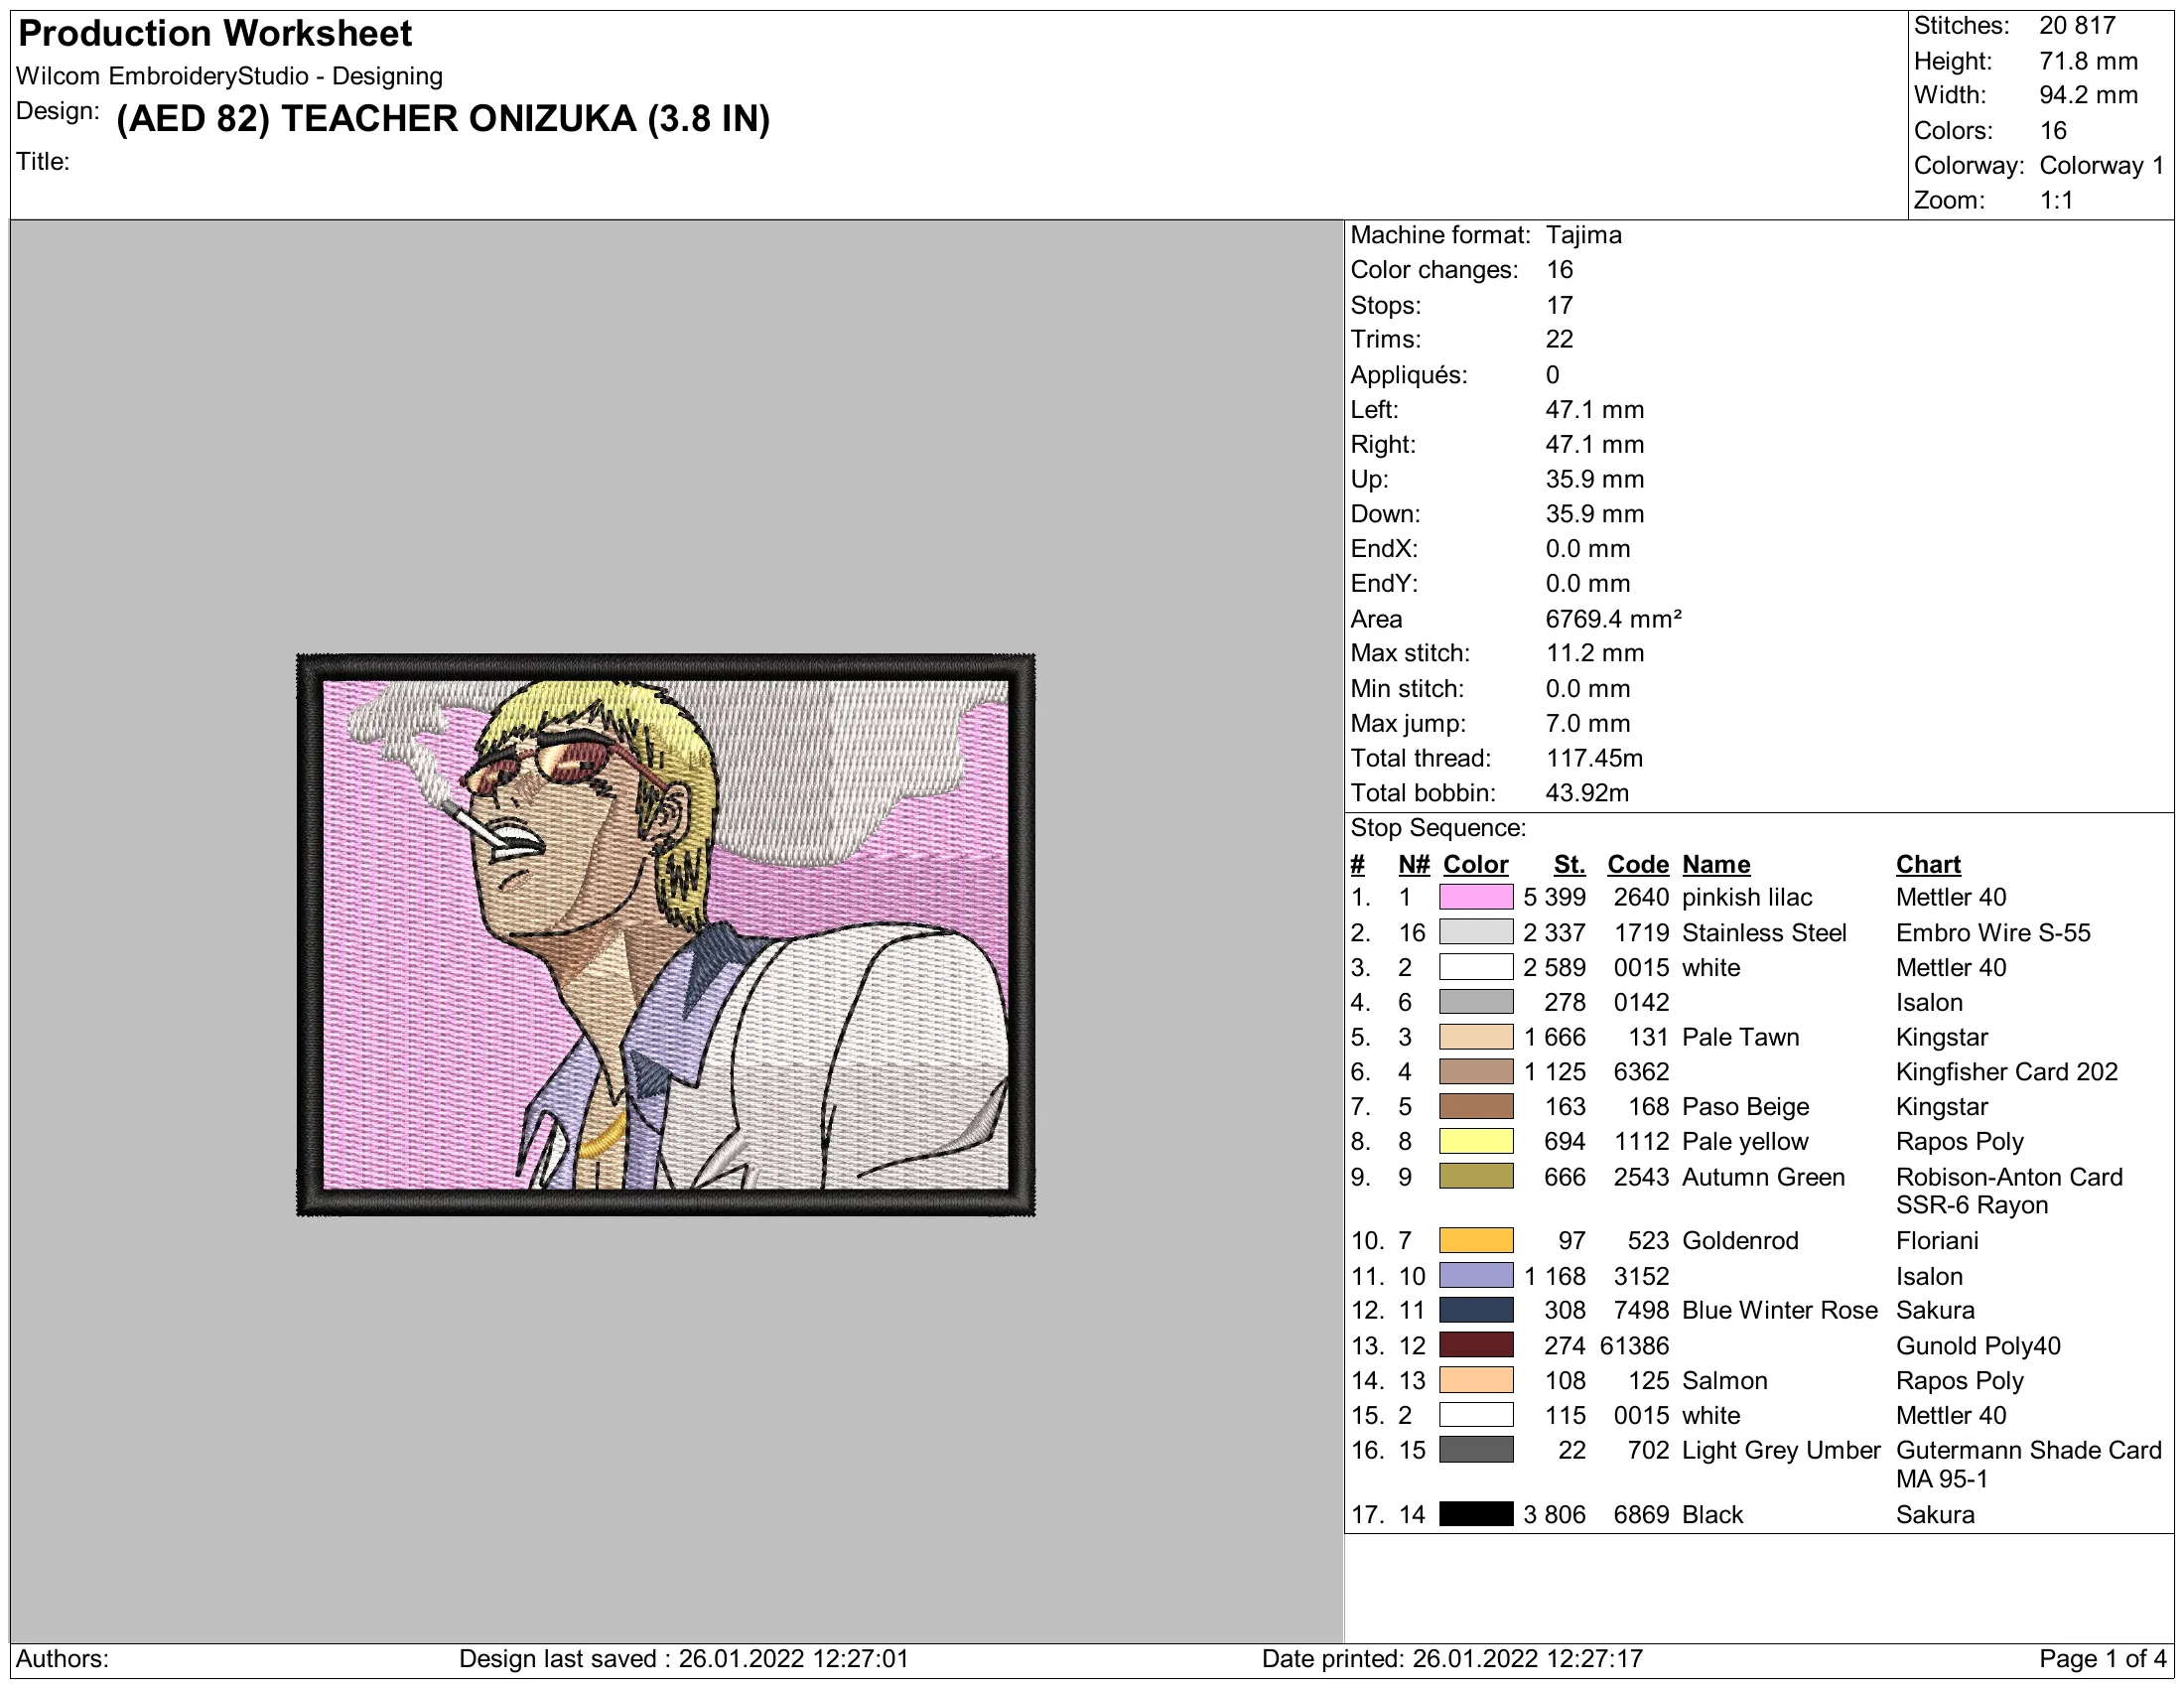Click the lavender 3152 color swatch
This screenshot has height=1688, width=2184.
point(1476,1275)
